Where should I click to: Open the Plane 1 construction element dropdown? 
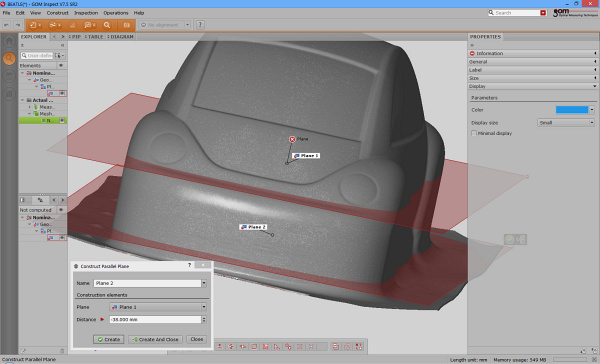[x=158, y=307]
